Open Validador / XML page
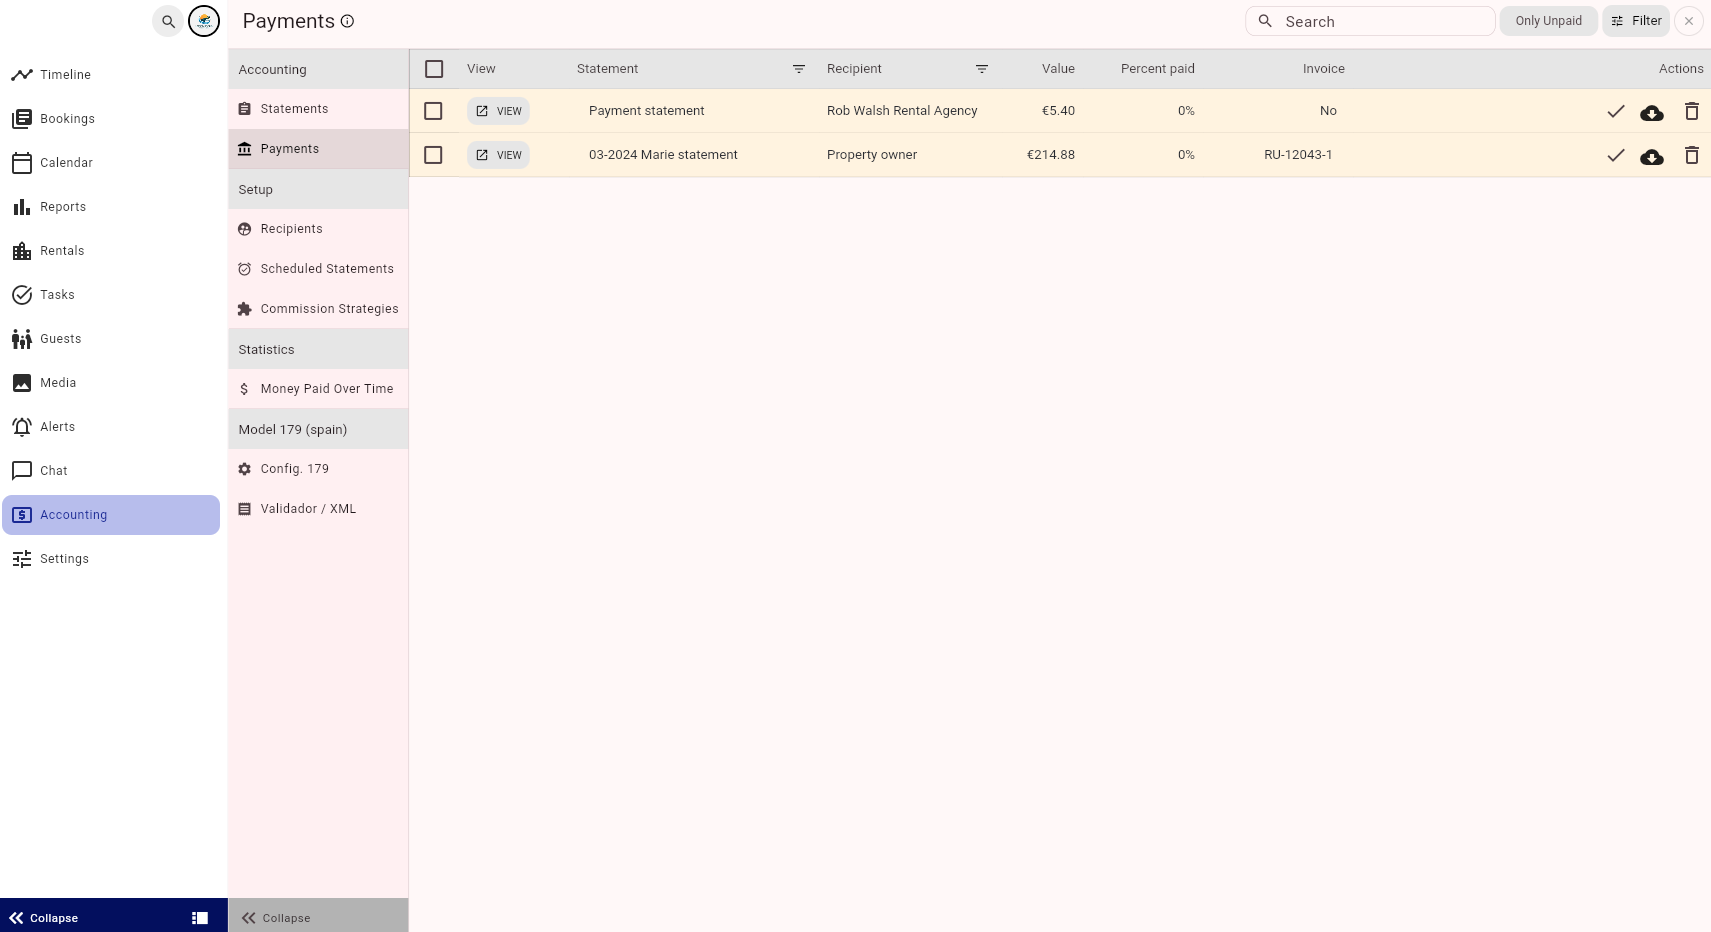Image resolution: width=1711 pixels, height=932 pixels. [318, 509]
